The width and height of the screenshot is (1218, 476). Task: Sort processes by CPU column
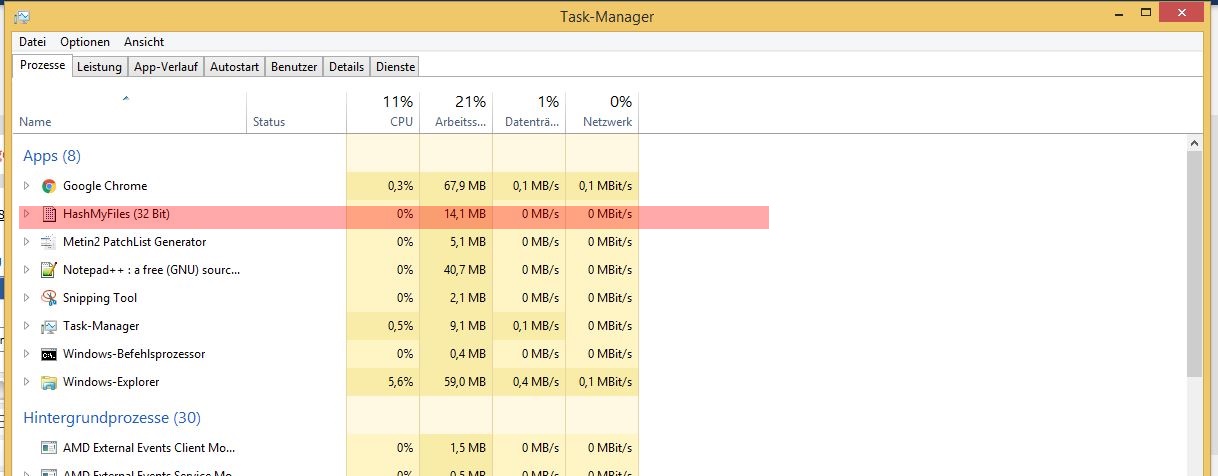tap(383, 111)
